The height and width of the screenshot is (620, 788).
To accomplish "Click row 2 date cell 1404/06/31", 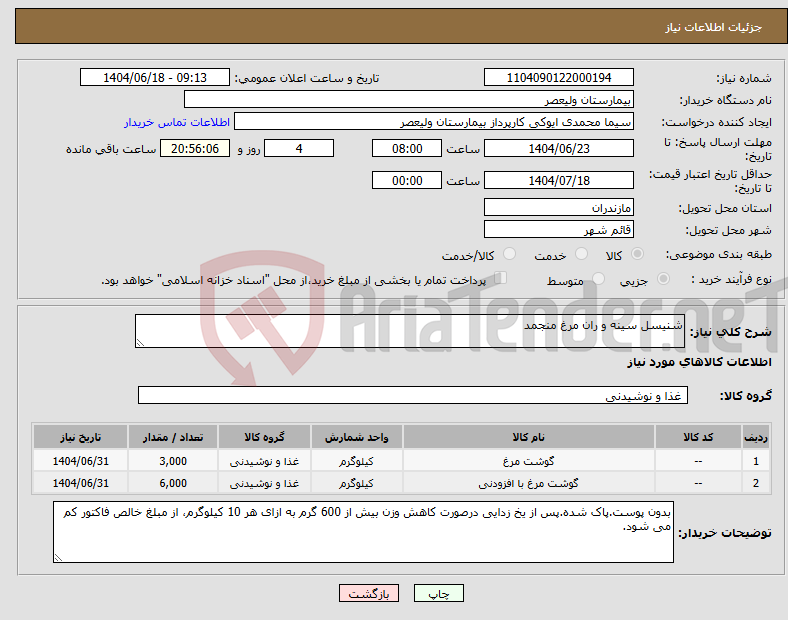I will click(x=80, y=483).
